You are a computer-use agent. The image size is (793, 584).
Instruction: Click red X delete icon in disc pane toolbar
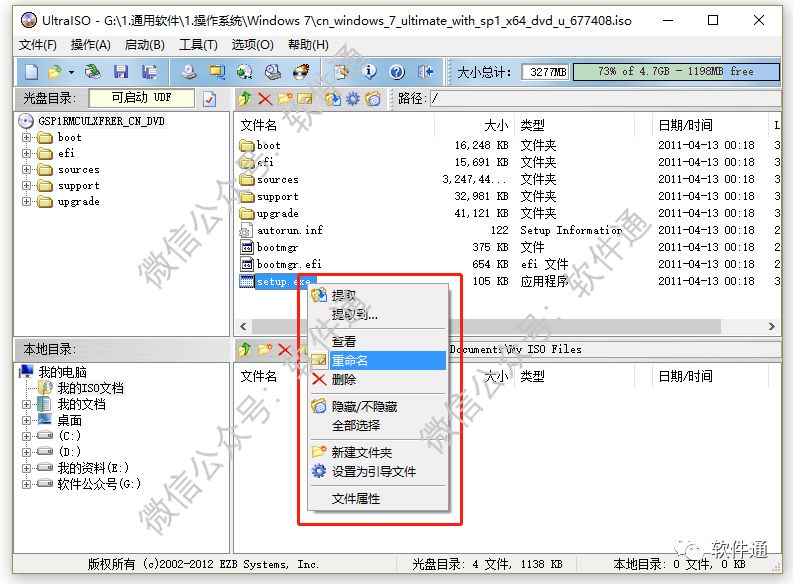point(265,99)
